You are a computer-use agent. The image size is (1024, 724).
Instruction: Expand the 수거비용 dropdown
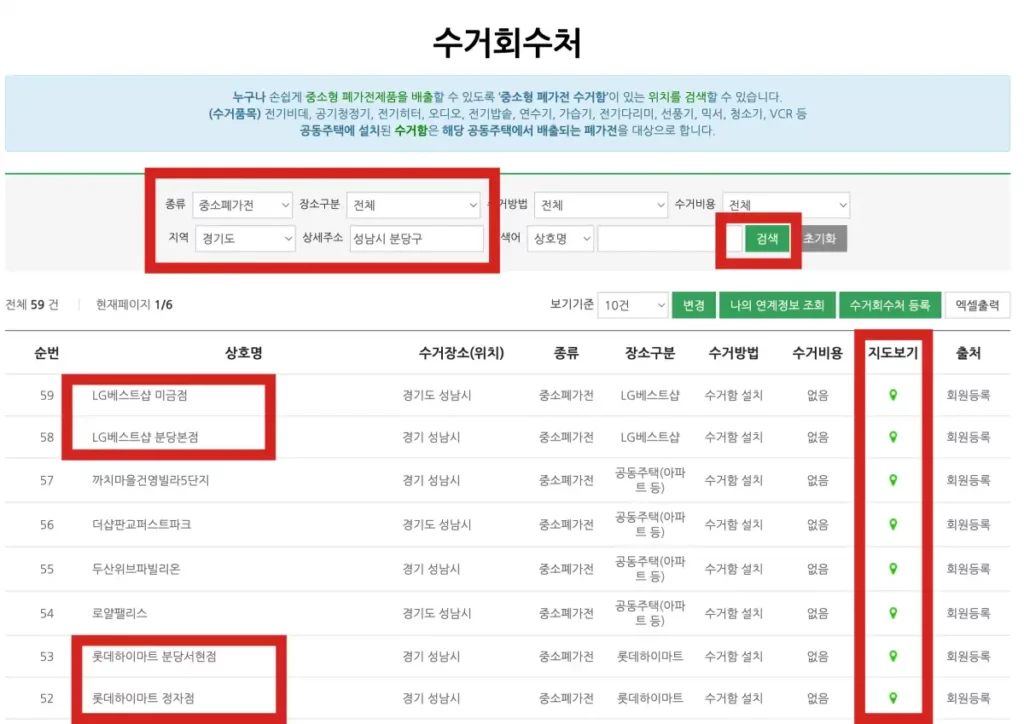tap(786, 205)
